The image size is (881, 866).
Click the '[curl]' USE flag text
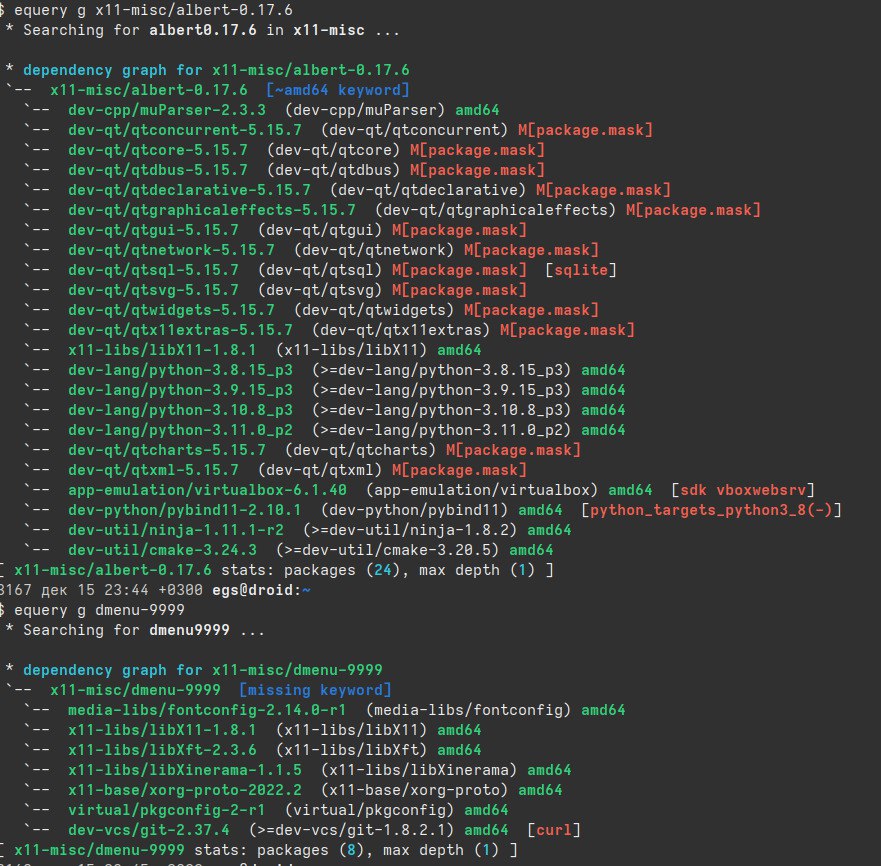(x=554, y=830)
